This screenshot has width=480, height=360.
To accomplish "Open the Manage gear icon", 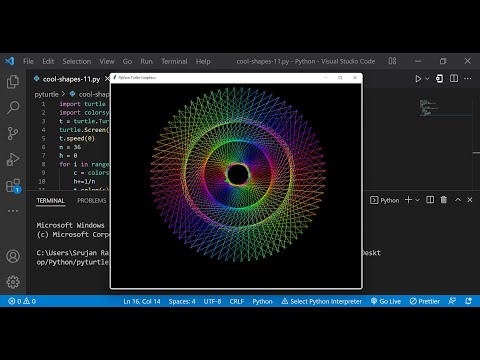I will click(x=13, y=282).
